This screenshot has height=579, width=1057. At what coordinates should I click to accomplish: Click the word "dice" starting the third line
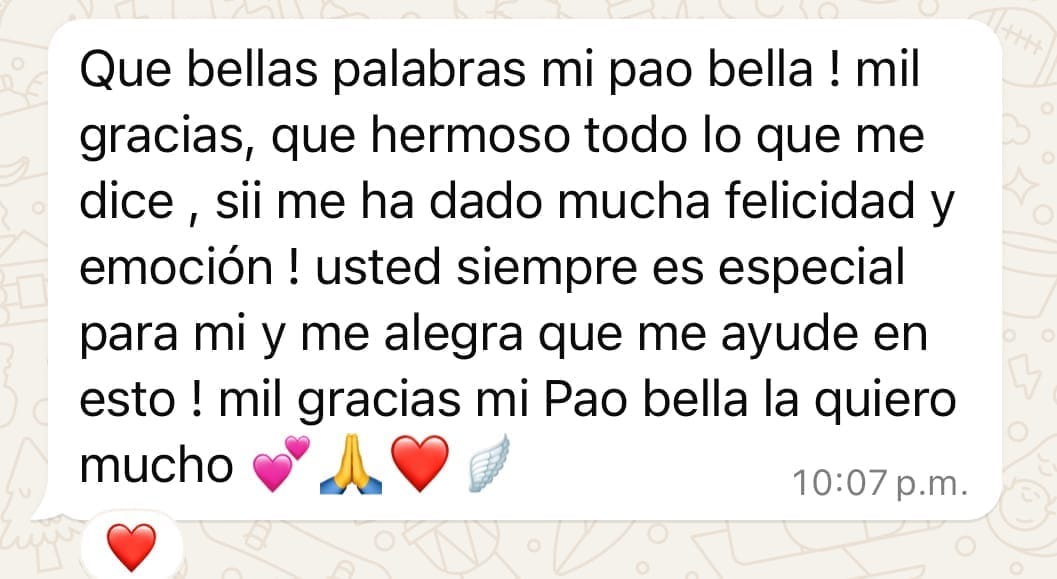click(126, 200)
